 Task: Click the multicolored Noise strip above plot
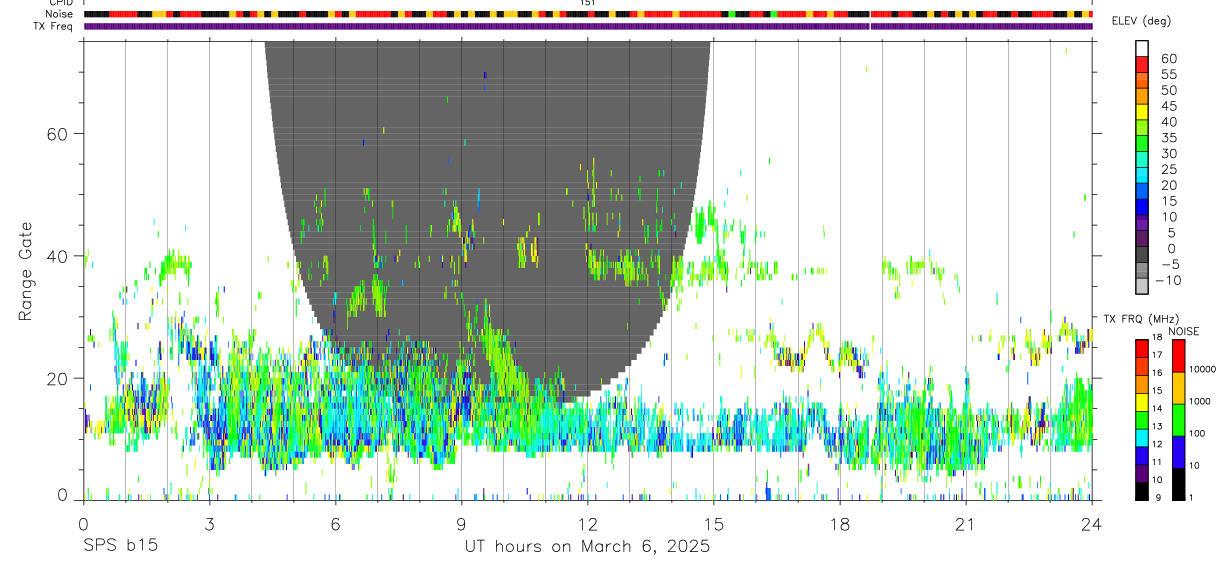click(x=588, y=15)
